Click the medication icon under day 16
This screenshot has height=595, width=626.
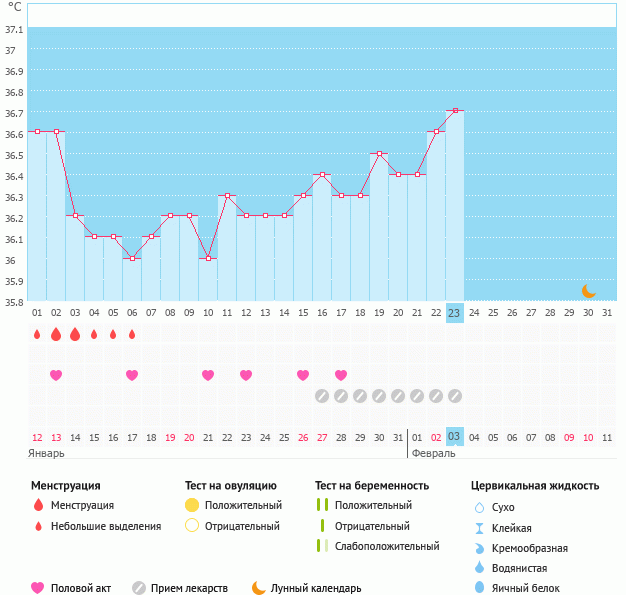point(322,396)
